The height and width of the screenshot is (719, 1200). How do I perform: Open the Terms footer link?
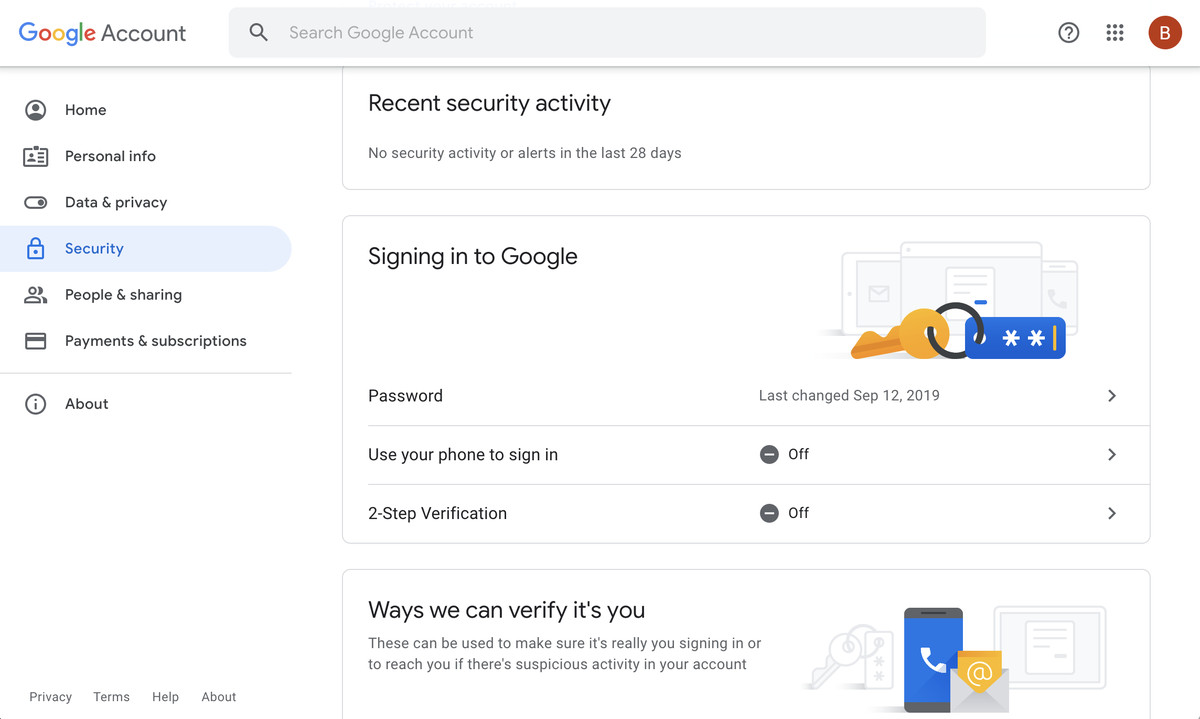pyautogui.click(x=111, y=697)
